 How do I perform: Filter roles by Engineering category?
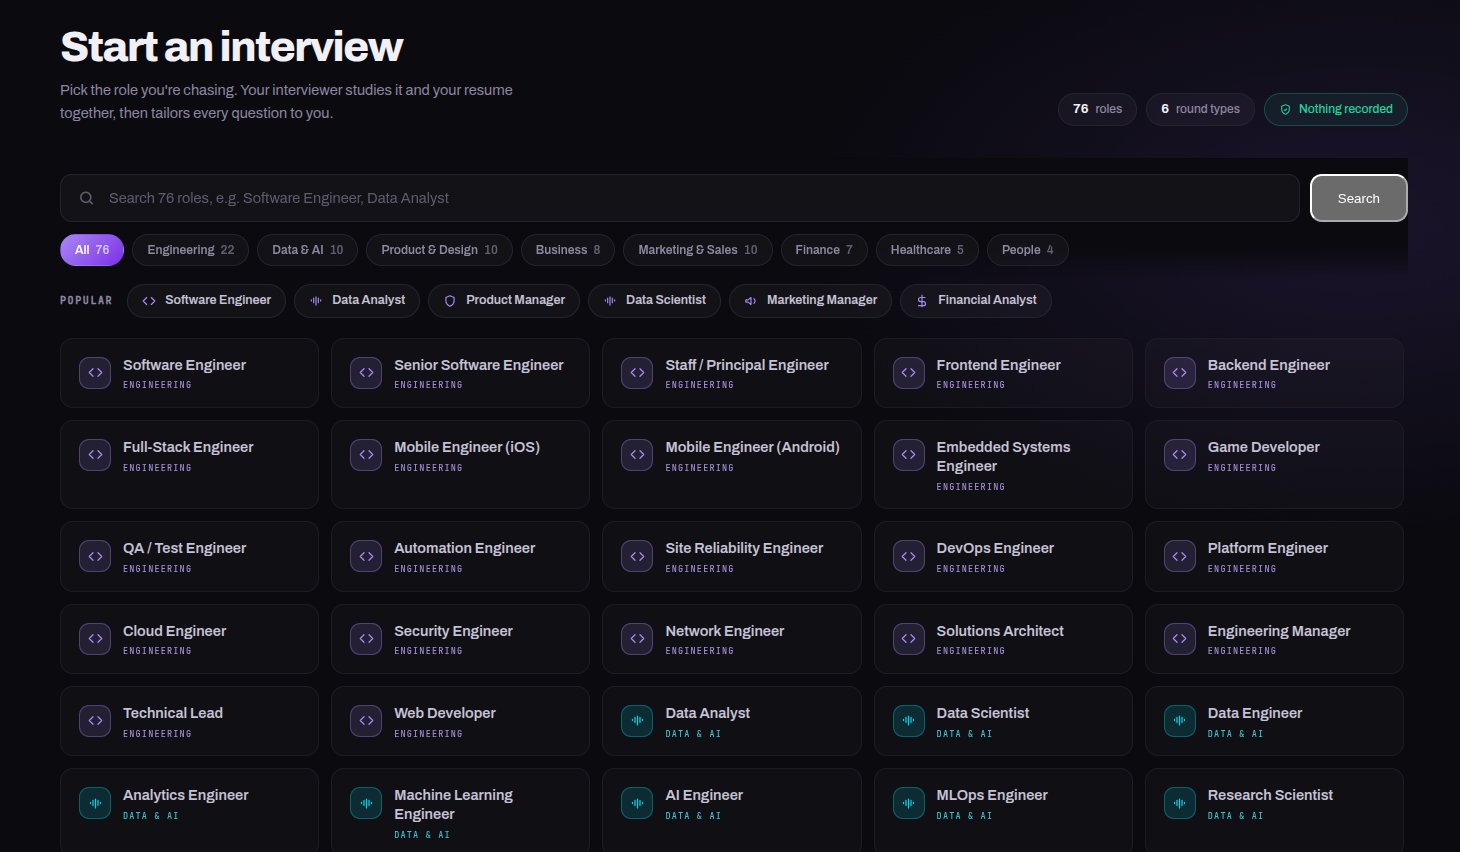tap(191, 250)
